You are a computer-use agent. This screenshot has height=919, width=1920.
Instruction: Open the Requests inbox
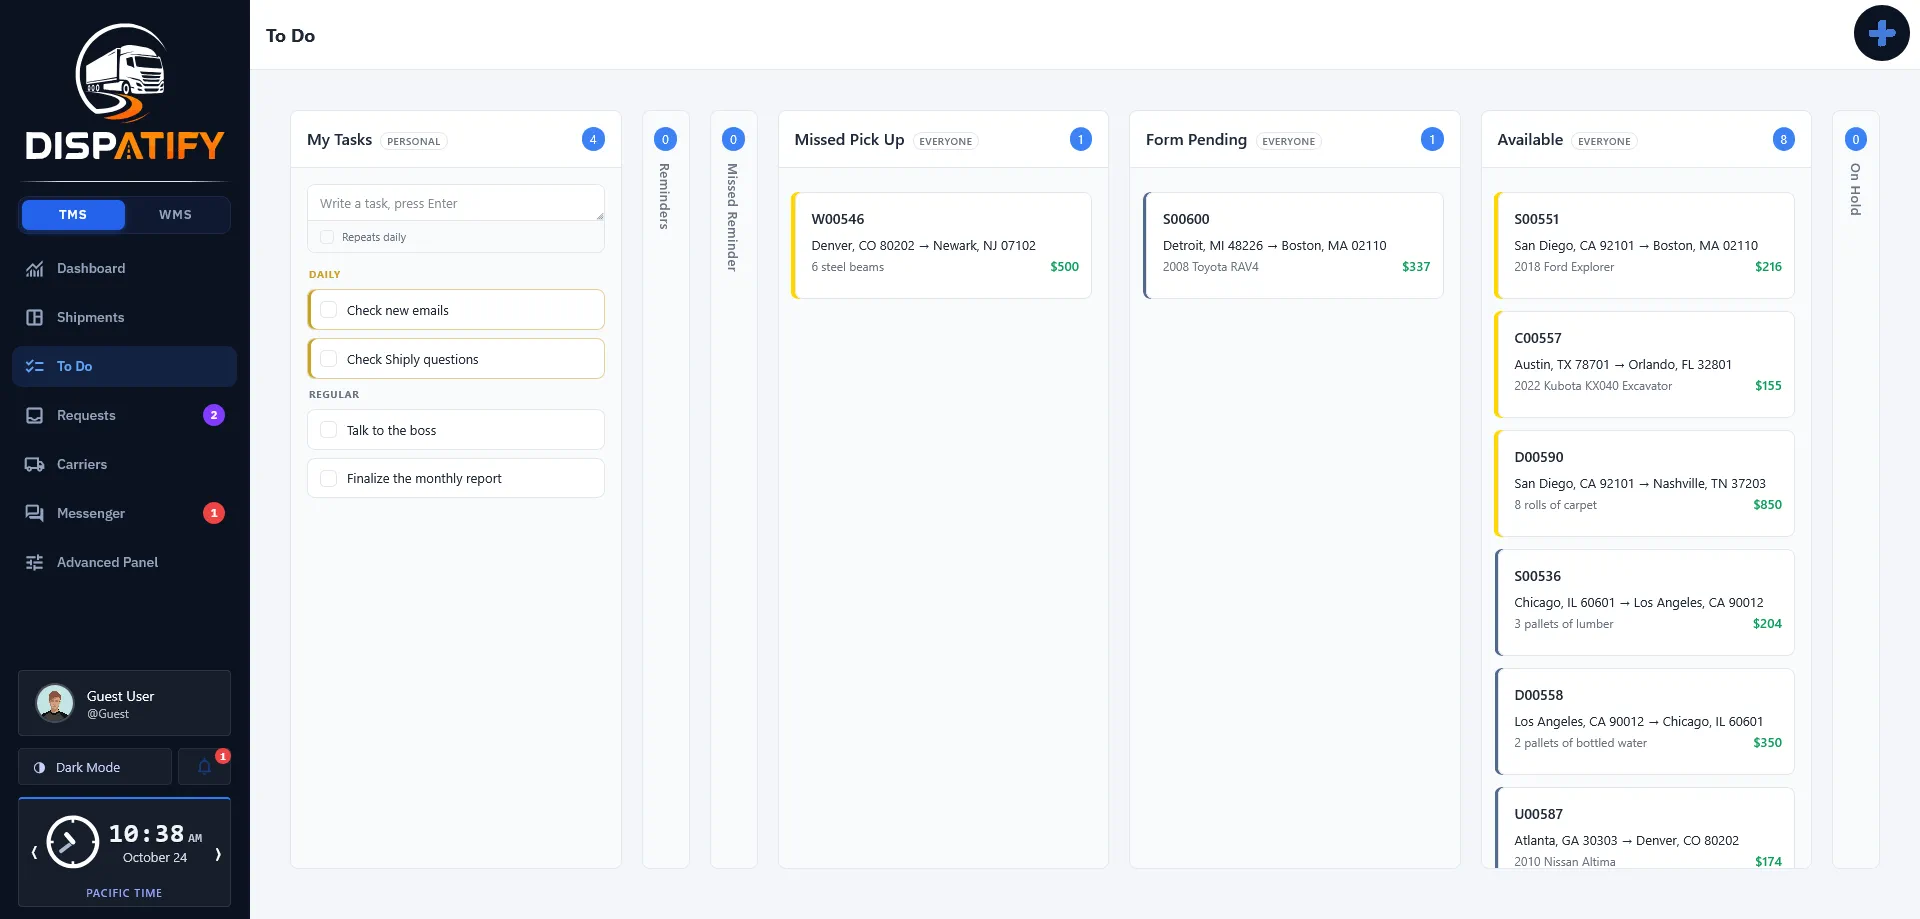coord(124,415)
